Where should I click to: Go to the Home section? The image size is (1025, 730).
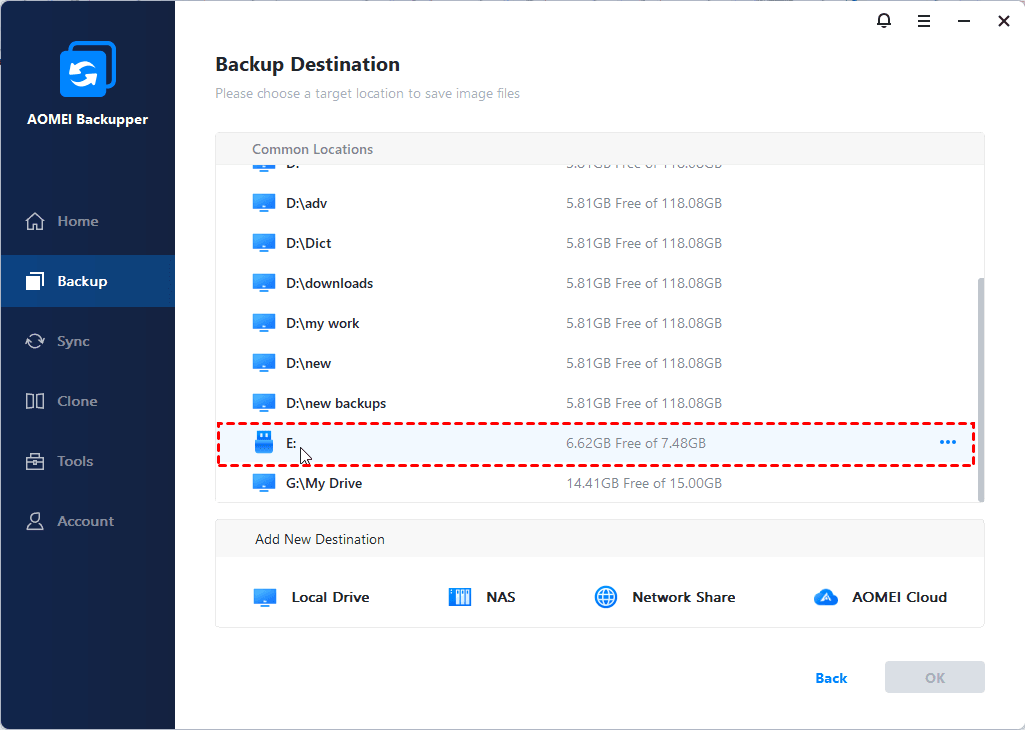77,221
